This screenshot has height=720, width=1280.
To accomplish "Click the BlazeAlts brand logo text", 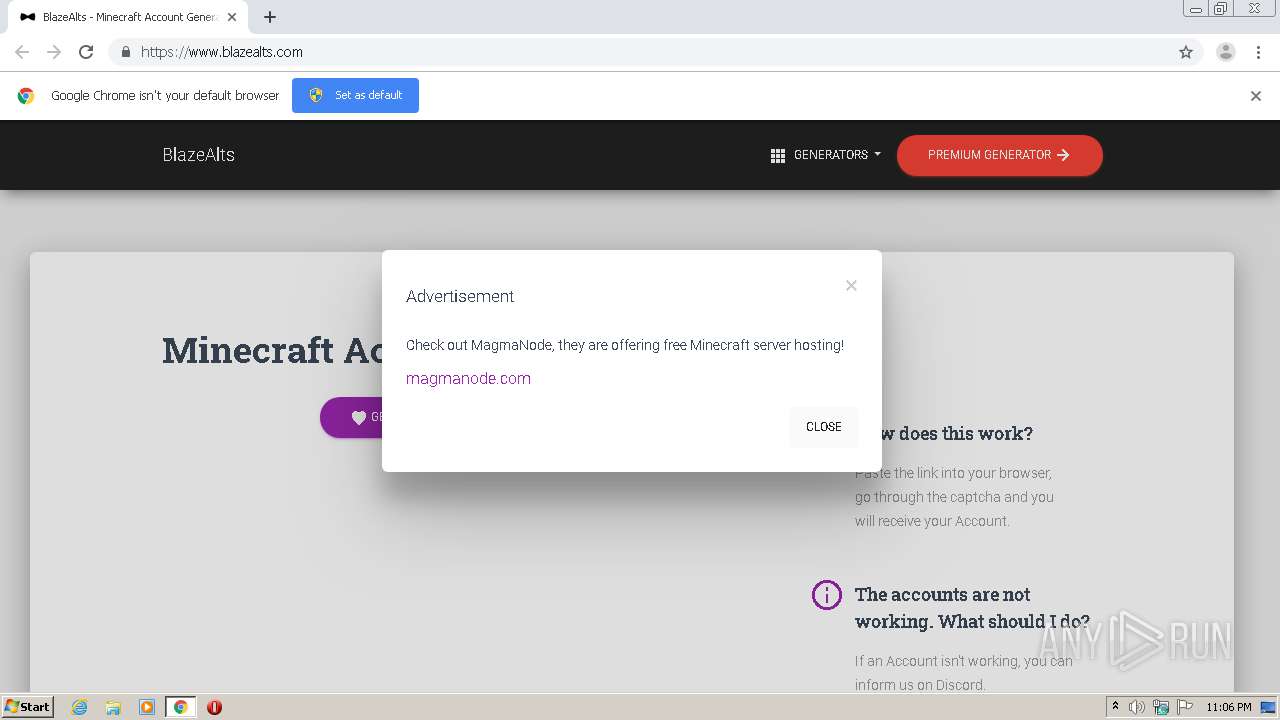I will pos(199,155).
